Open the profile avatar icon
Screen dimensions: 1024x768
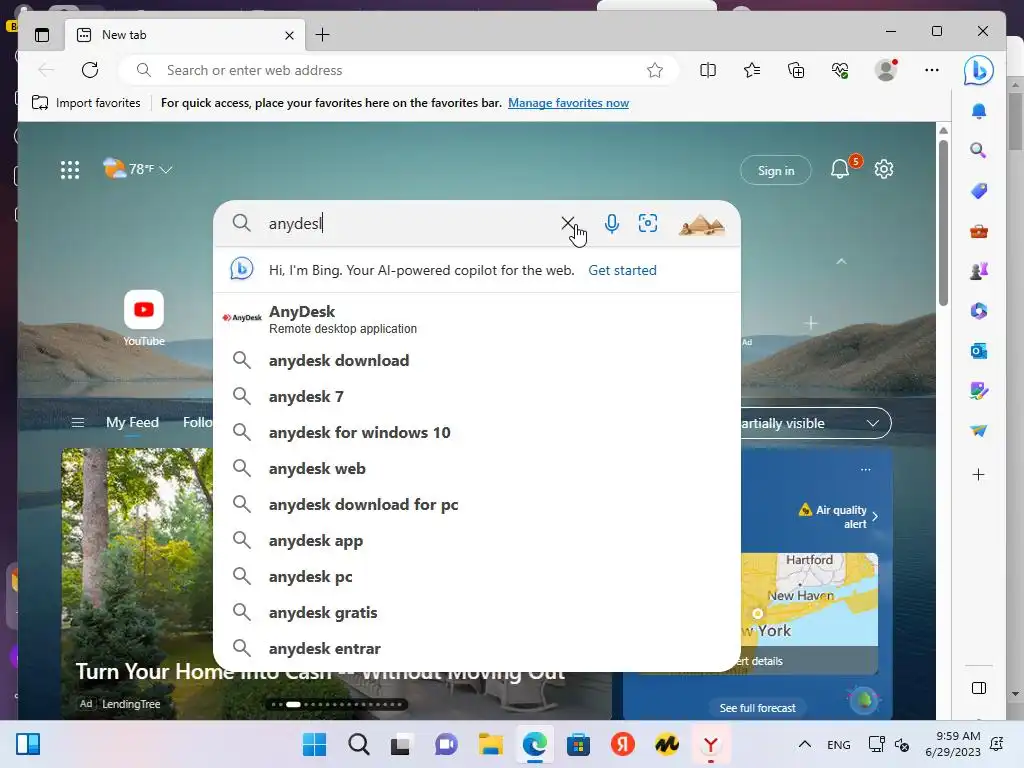(x=886, y=70)
